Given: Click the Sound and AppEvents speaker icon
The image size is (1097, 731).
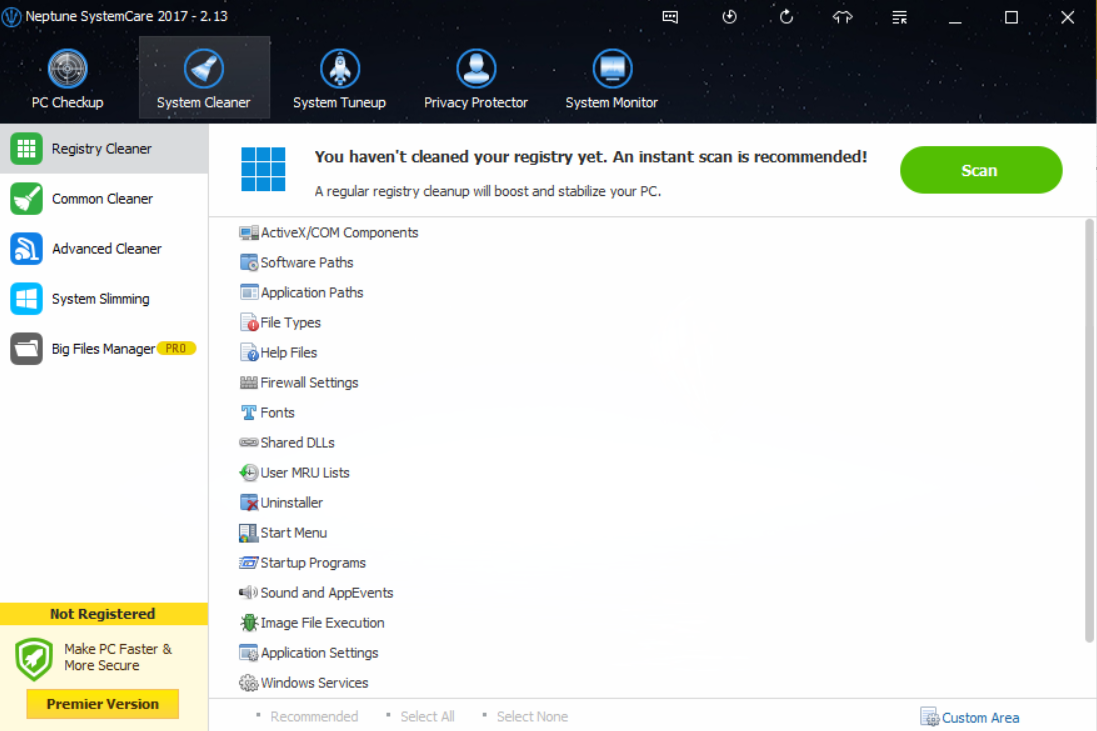Looking at the screenshot, I should pos(248,592).
